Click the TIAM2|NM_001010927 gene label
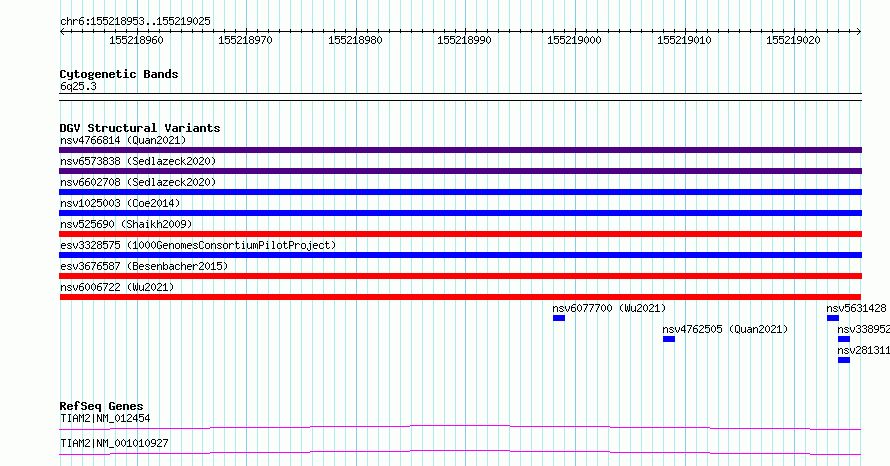 click(114, 443)
